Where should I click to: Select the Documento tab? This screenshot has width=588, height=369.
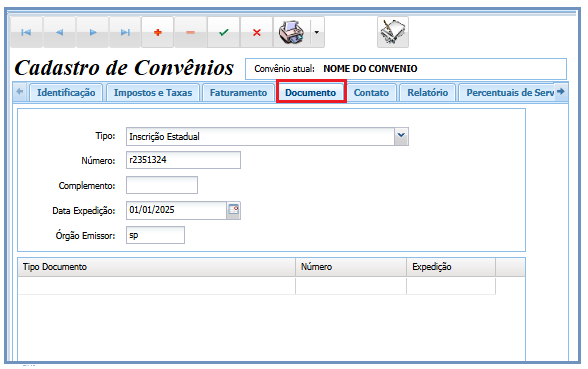tap(311, 92)
